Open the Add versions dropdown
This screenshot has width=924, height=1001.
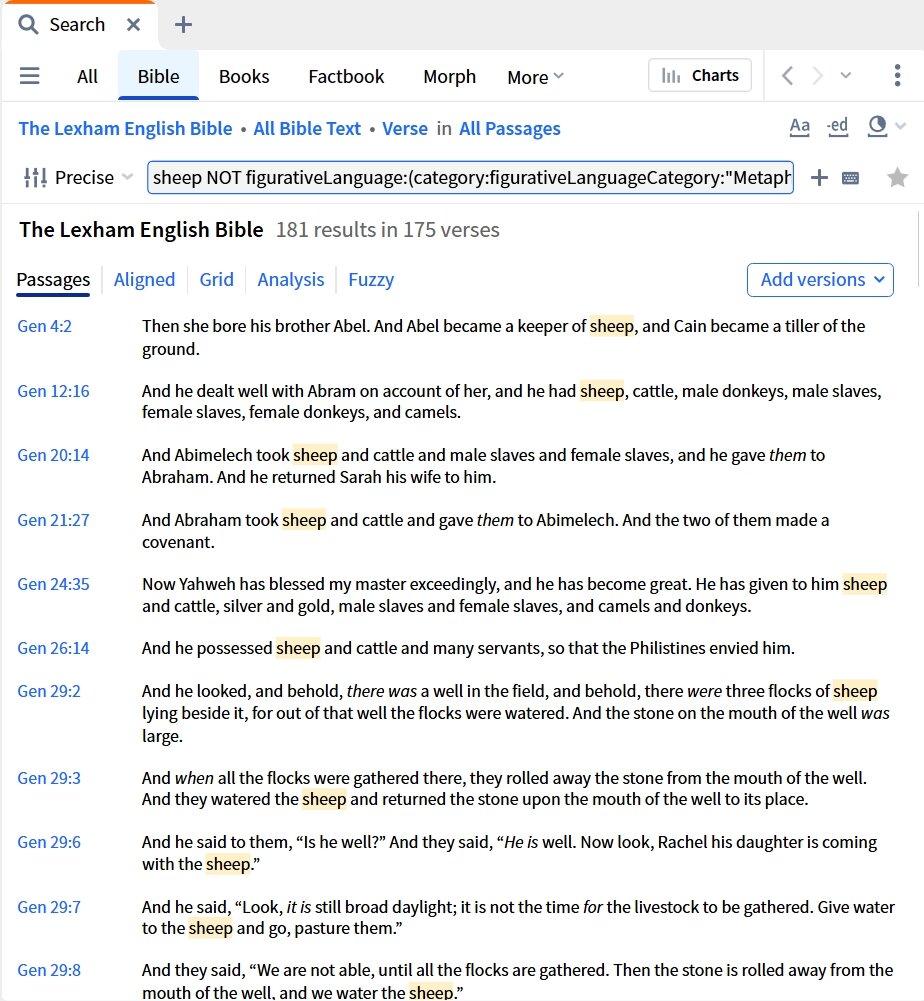click(820, 280)
